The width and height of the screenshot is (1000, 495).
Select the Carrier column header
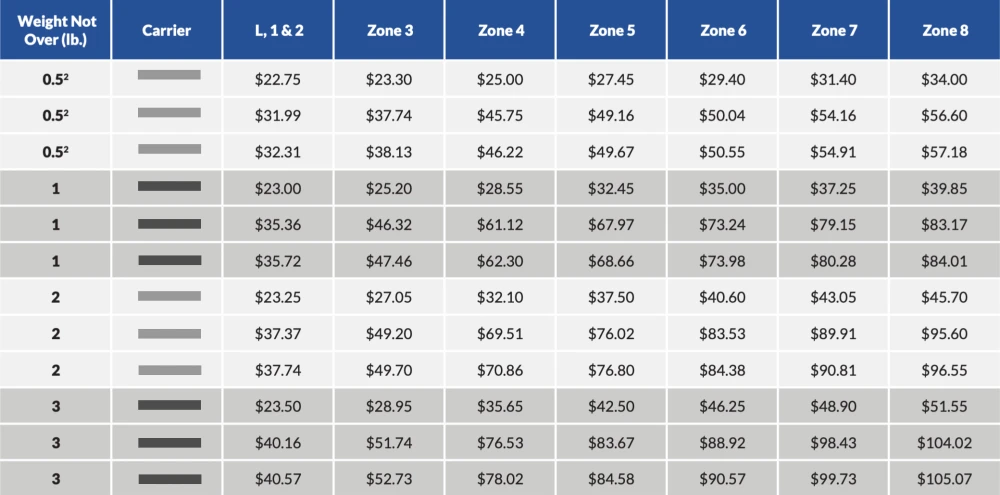coord(166,29)
